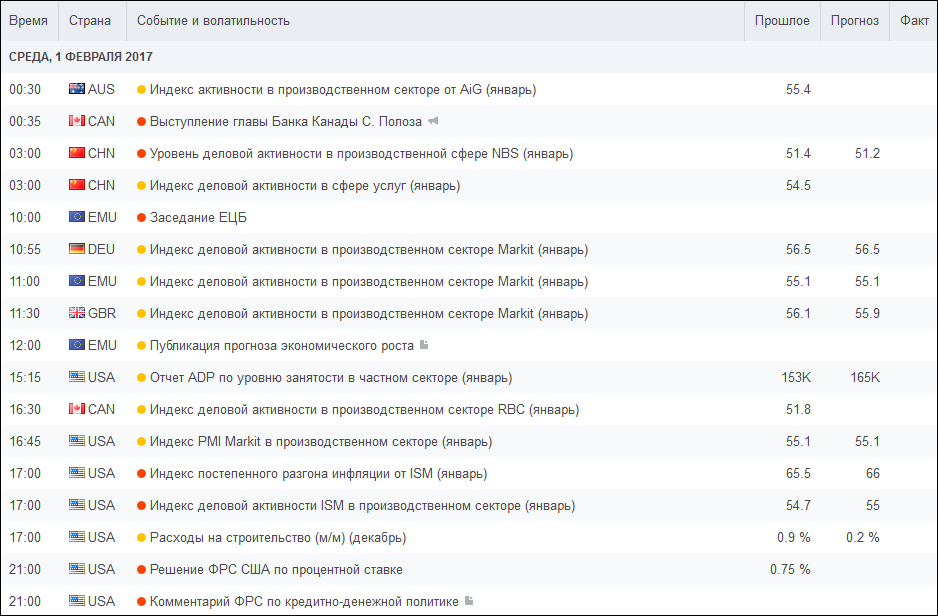The height and width of the screenshot is (616, 938).
Task: Click the Прогноз column header
Action: coord(855,21)
